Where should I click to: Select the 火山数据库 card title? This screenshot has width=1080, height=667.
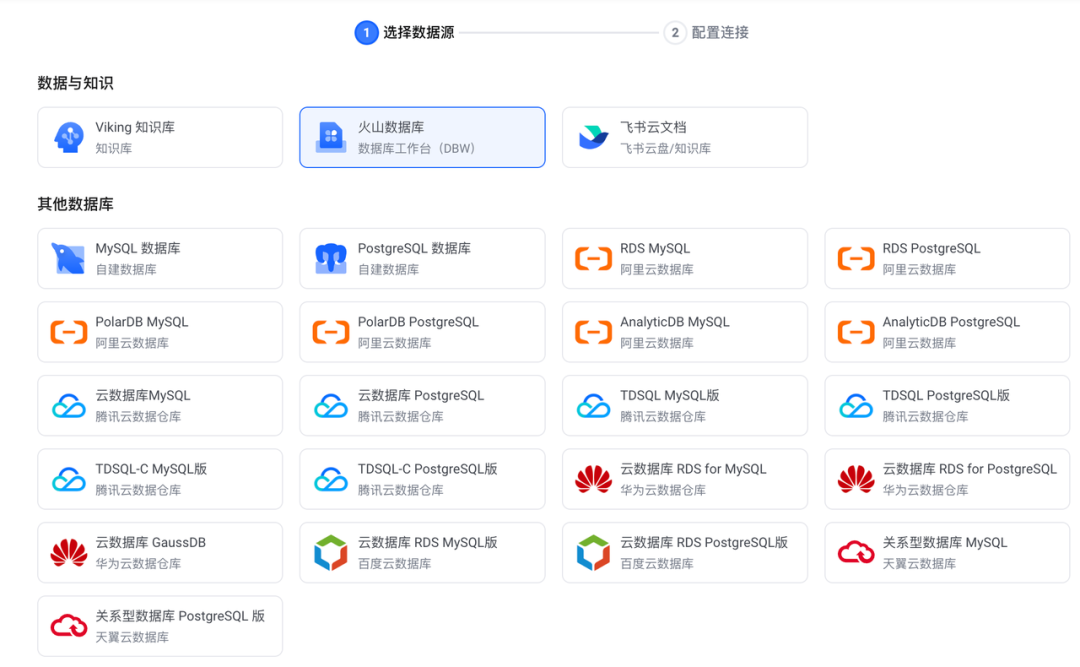click(391, 127)
